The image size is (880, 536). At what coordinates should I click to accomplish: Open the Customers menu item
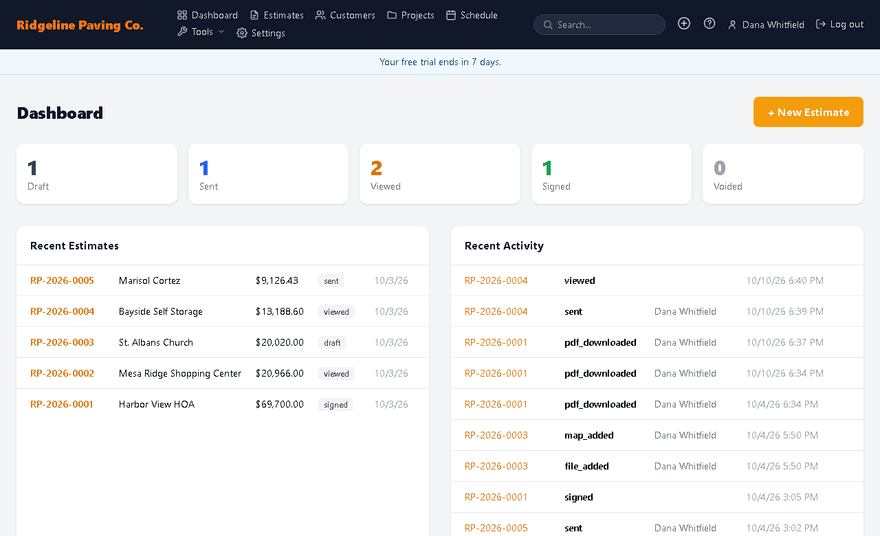pyautogui.click(x=345, y=15)
